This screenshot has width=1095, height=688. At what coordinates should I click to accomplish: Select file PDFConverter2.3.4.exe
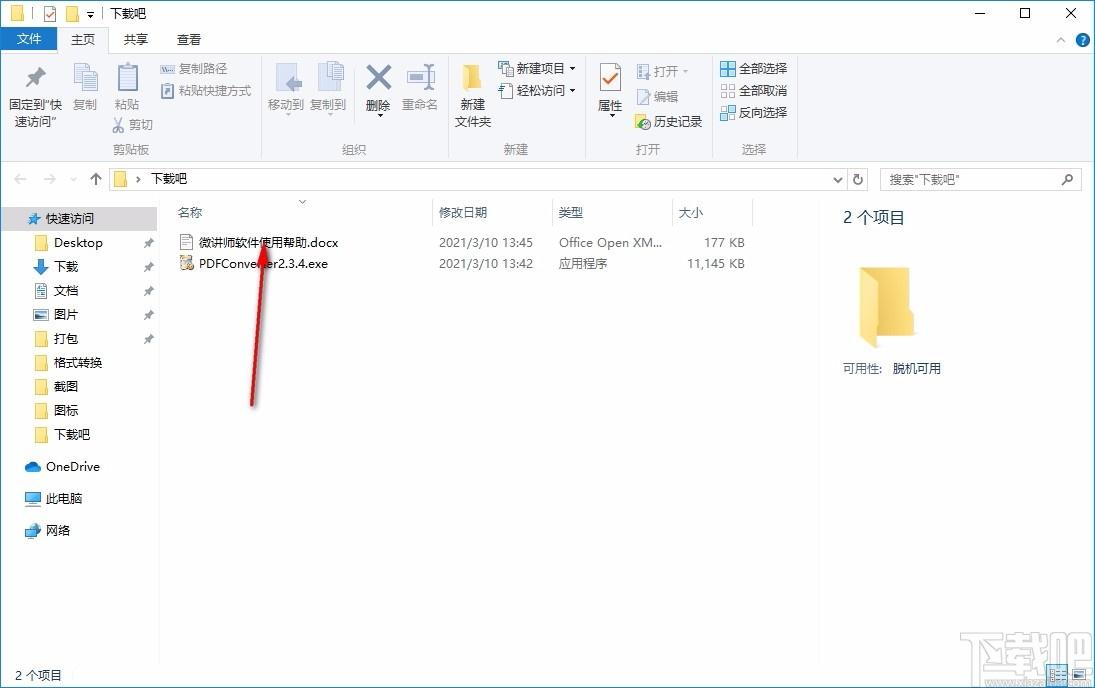(263, 263)
